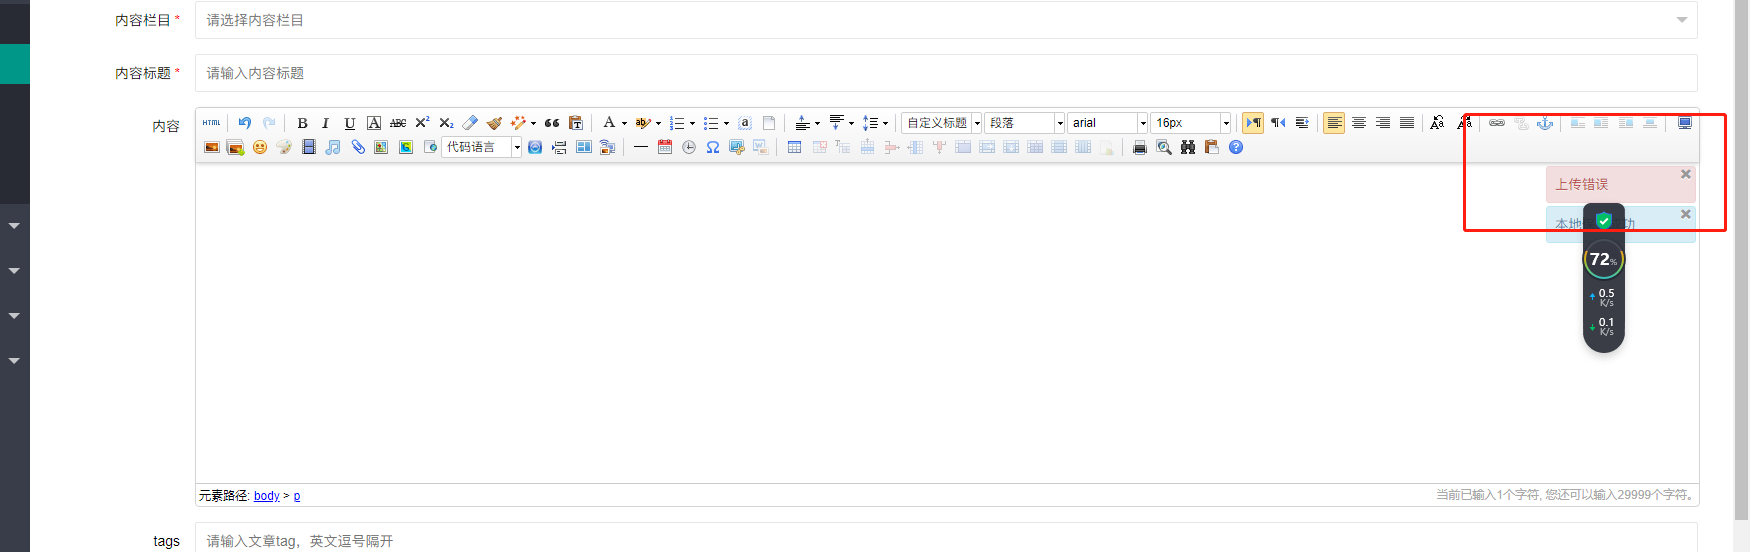Expand the arial font family dropdown
The height and width of the screenshot is (552, 1750).
coord(1143,123)
